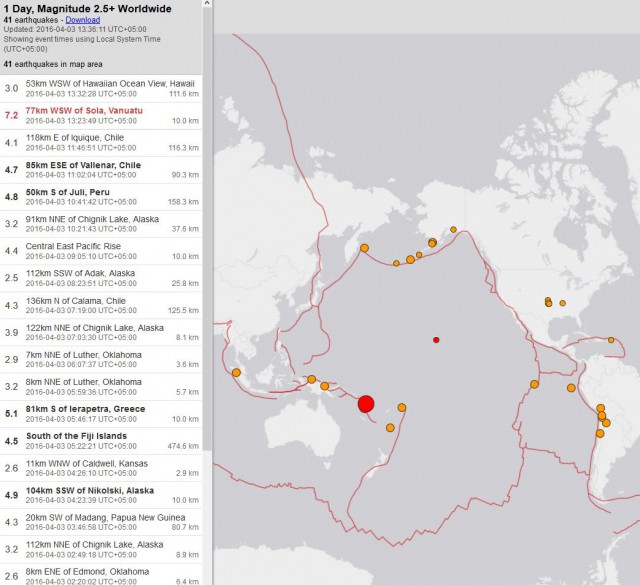Select the orange marker near Sumatra, far left
Viewport: 640px width, 585px height.
pos(236,373)
